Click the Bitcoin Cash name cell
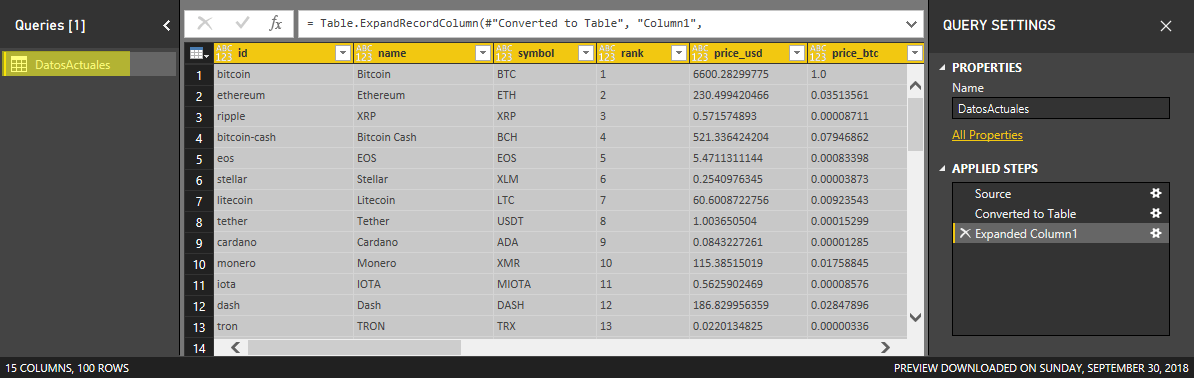1194x378 pixels. click(423, 138)
